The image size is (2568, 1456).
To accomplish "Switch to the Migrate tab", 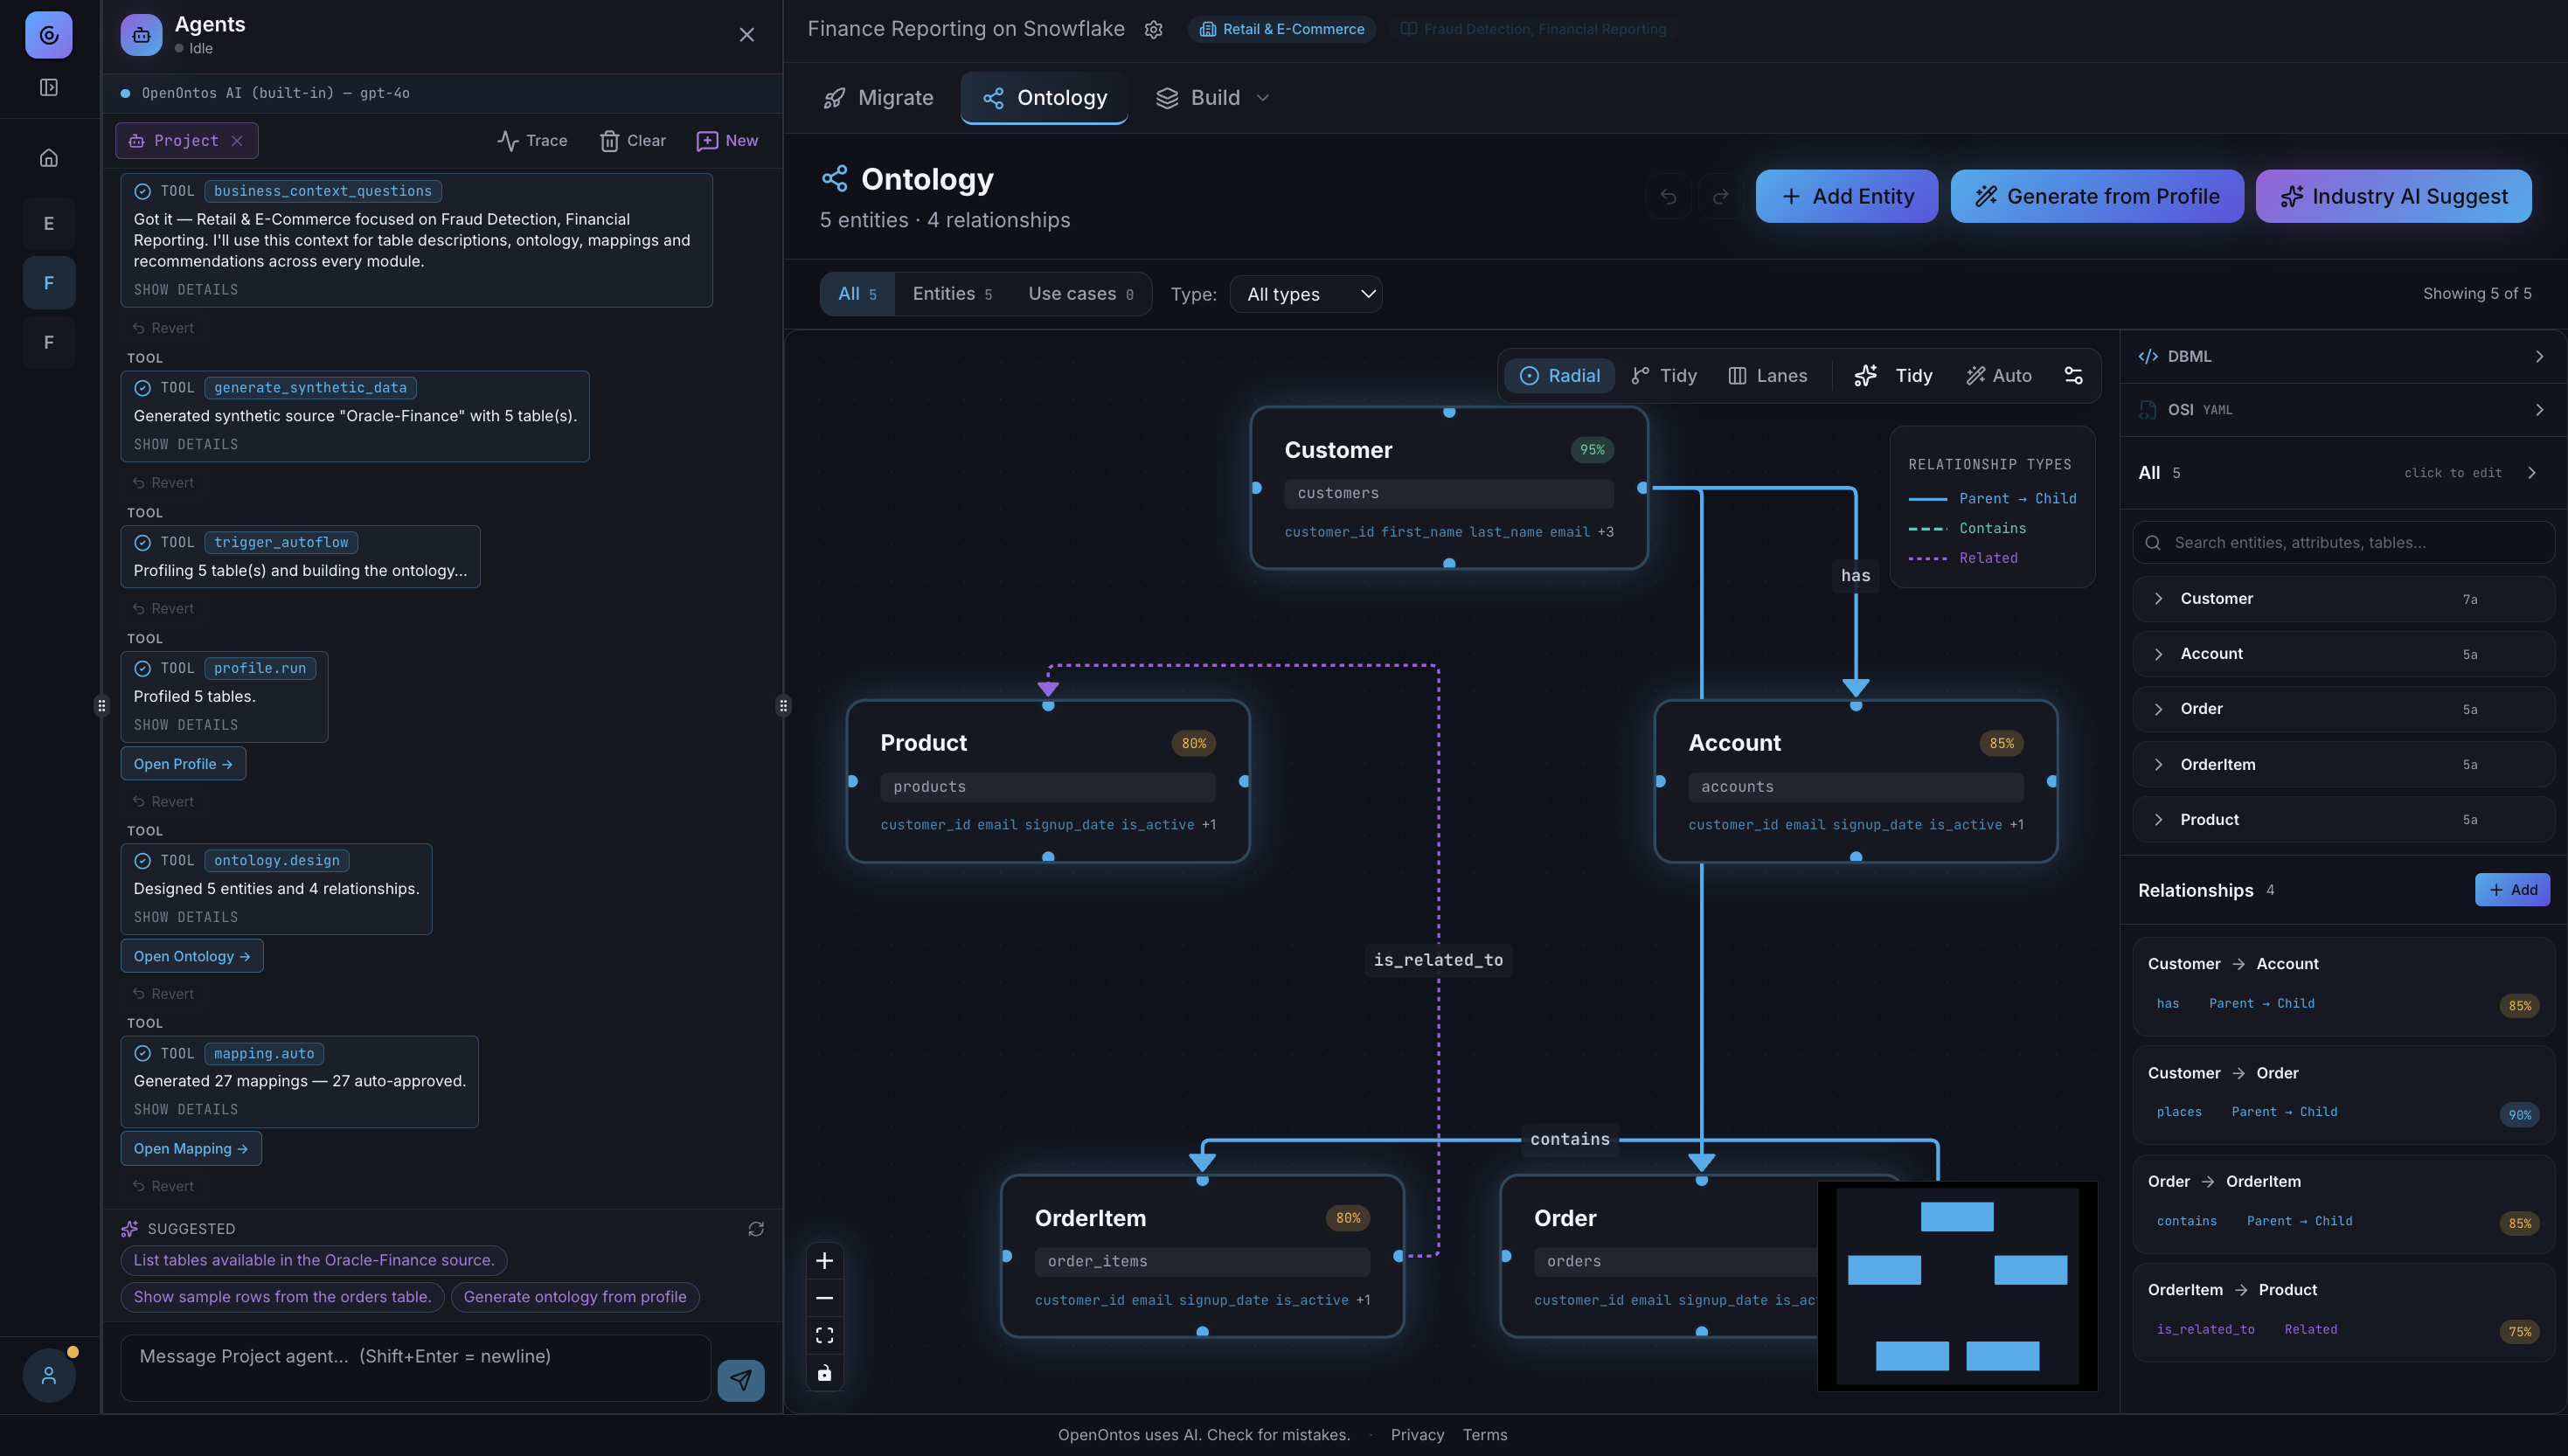I will 877,98.
